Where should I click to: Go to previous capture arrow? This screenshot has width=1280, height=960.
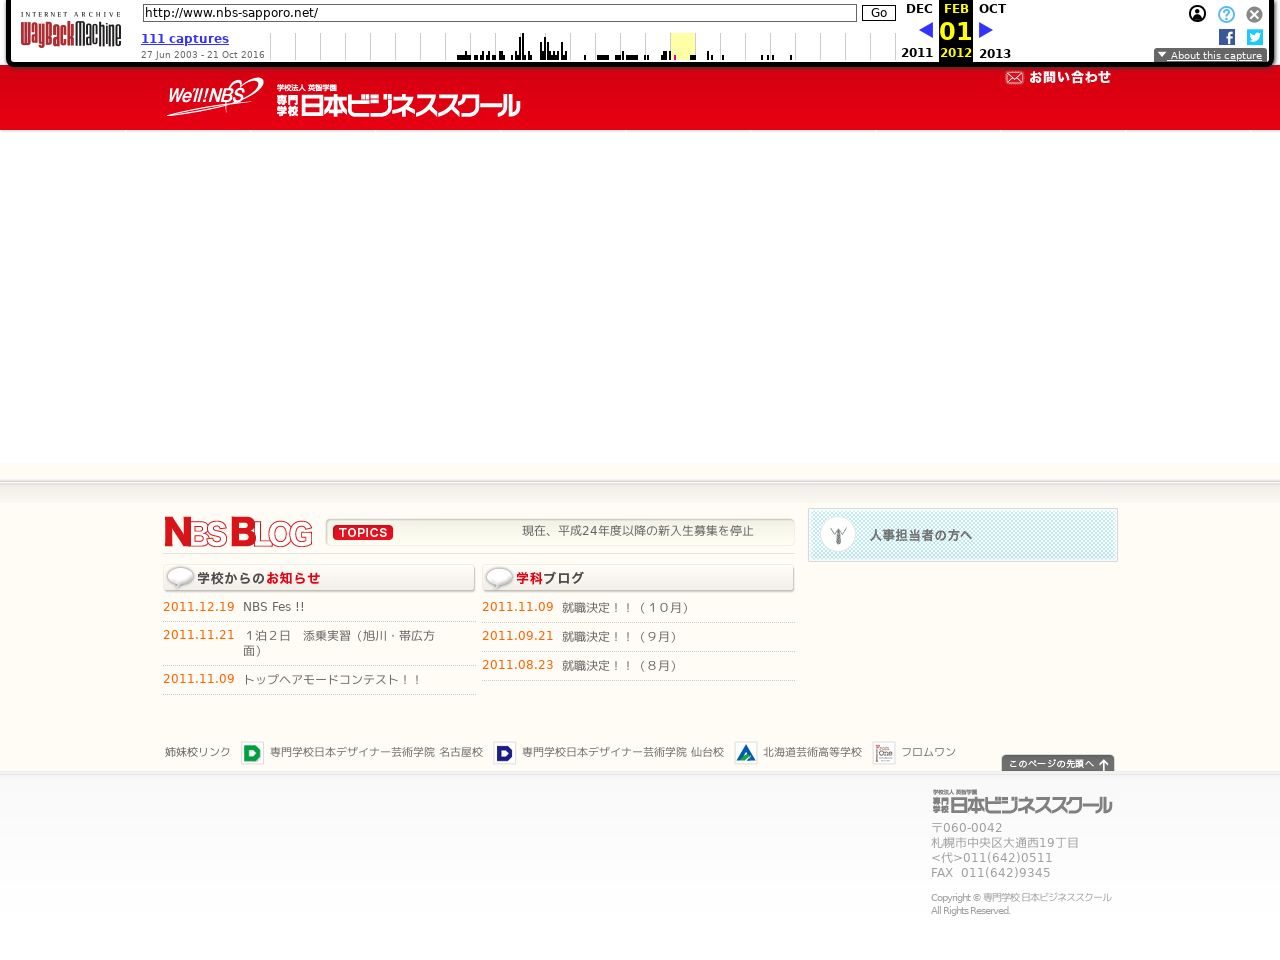925,30
